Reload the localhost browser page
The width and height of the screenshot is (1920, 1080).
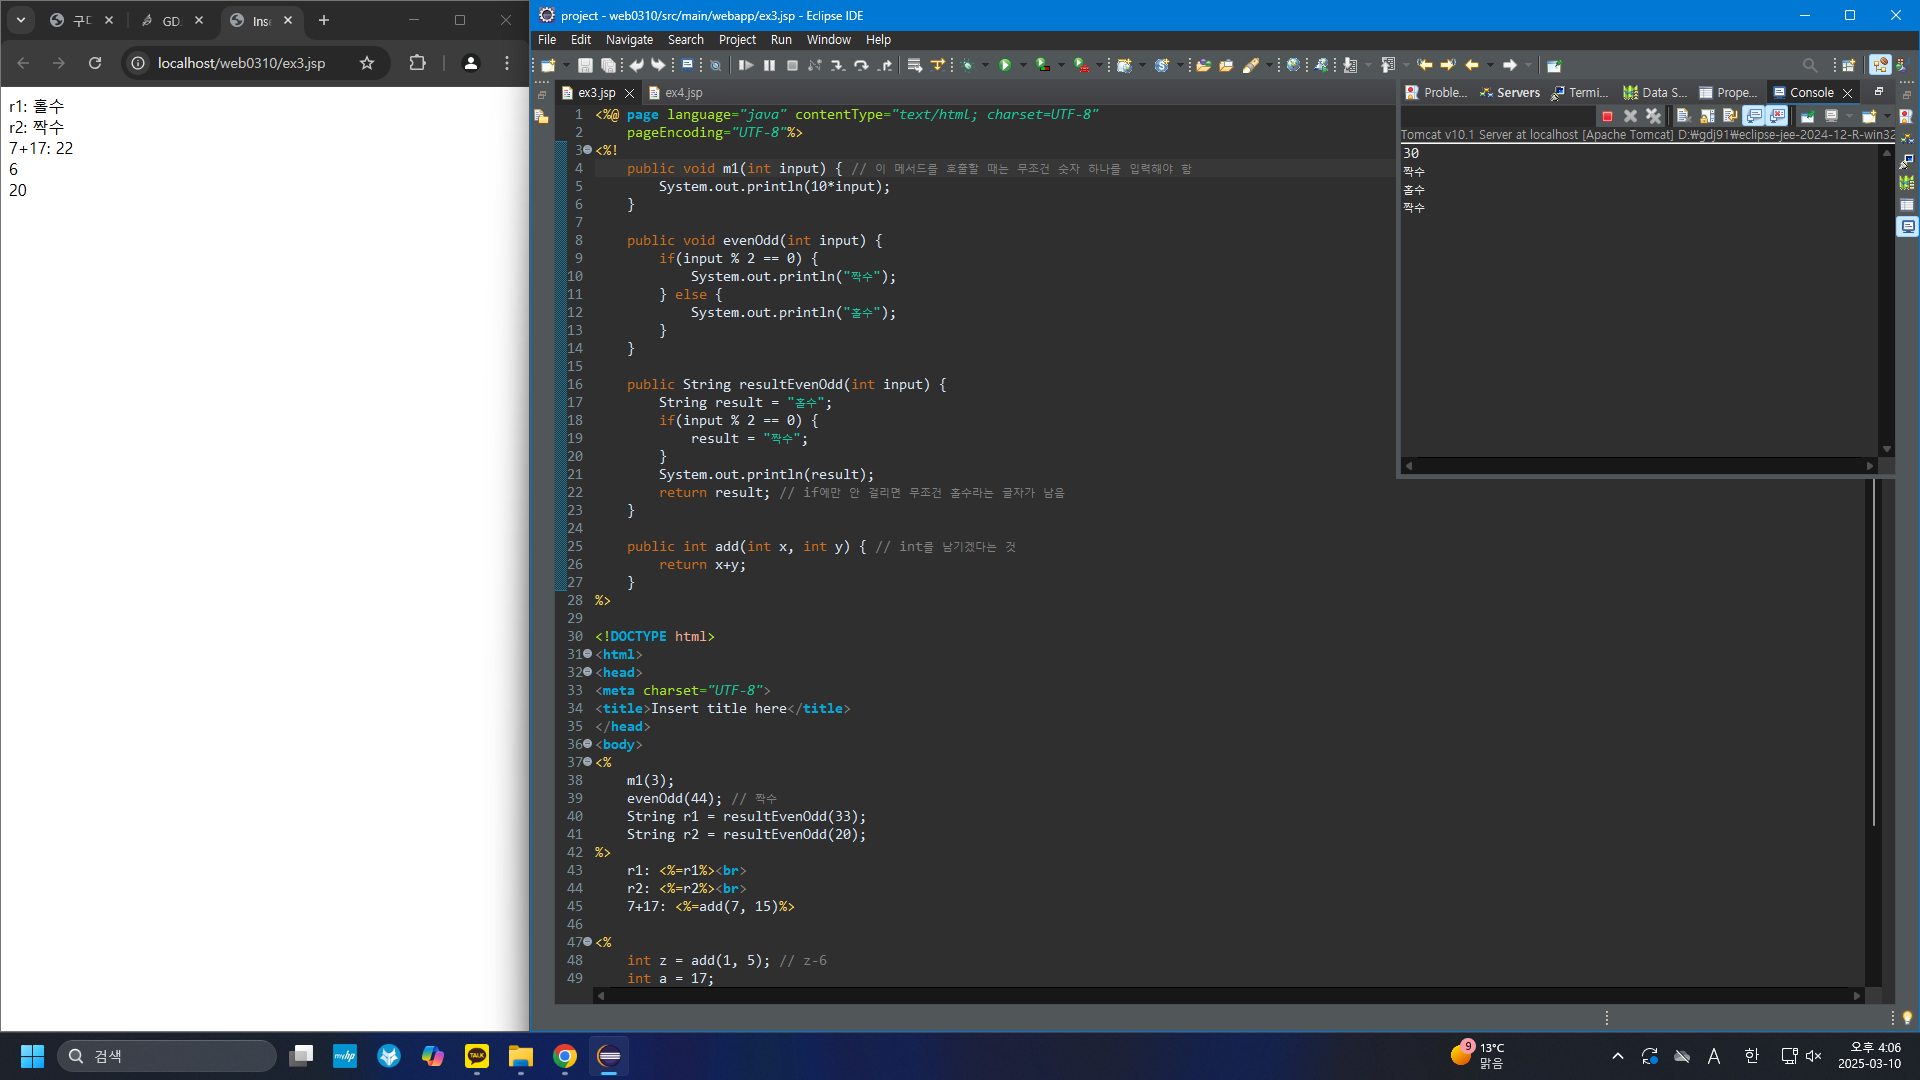click(95, 63)
